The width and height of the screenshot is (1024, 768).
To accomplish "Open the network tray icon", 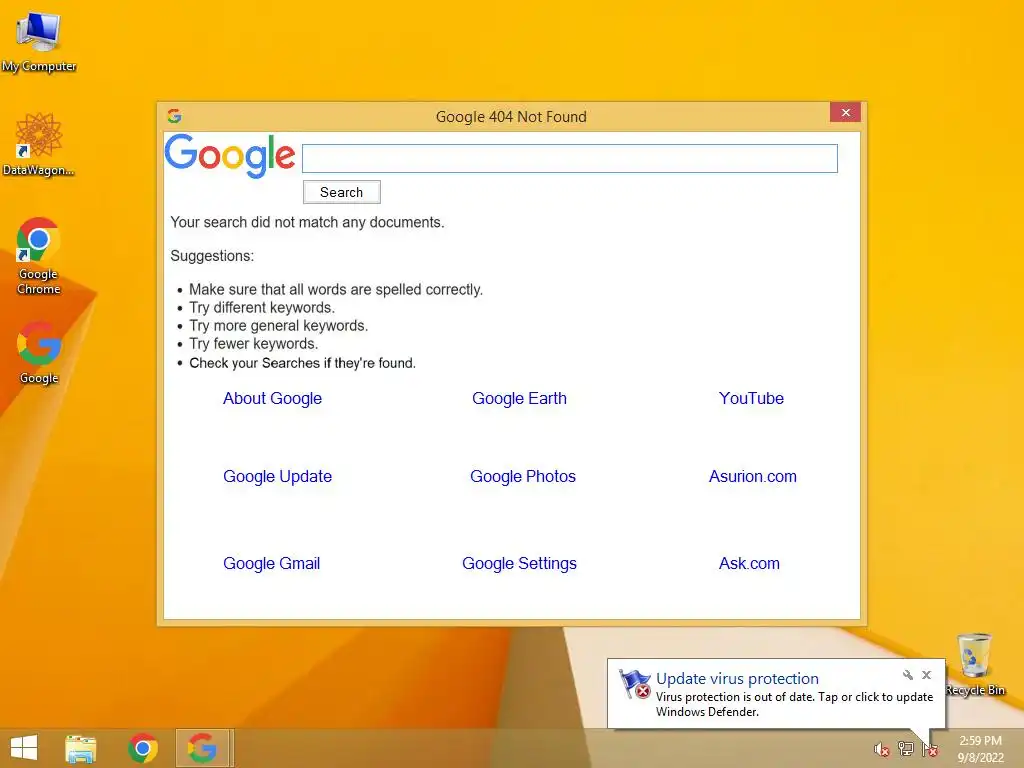I will (x=906, y=749).
